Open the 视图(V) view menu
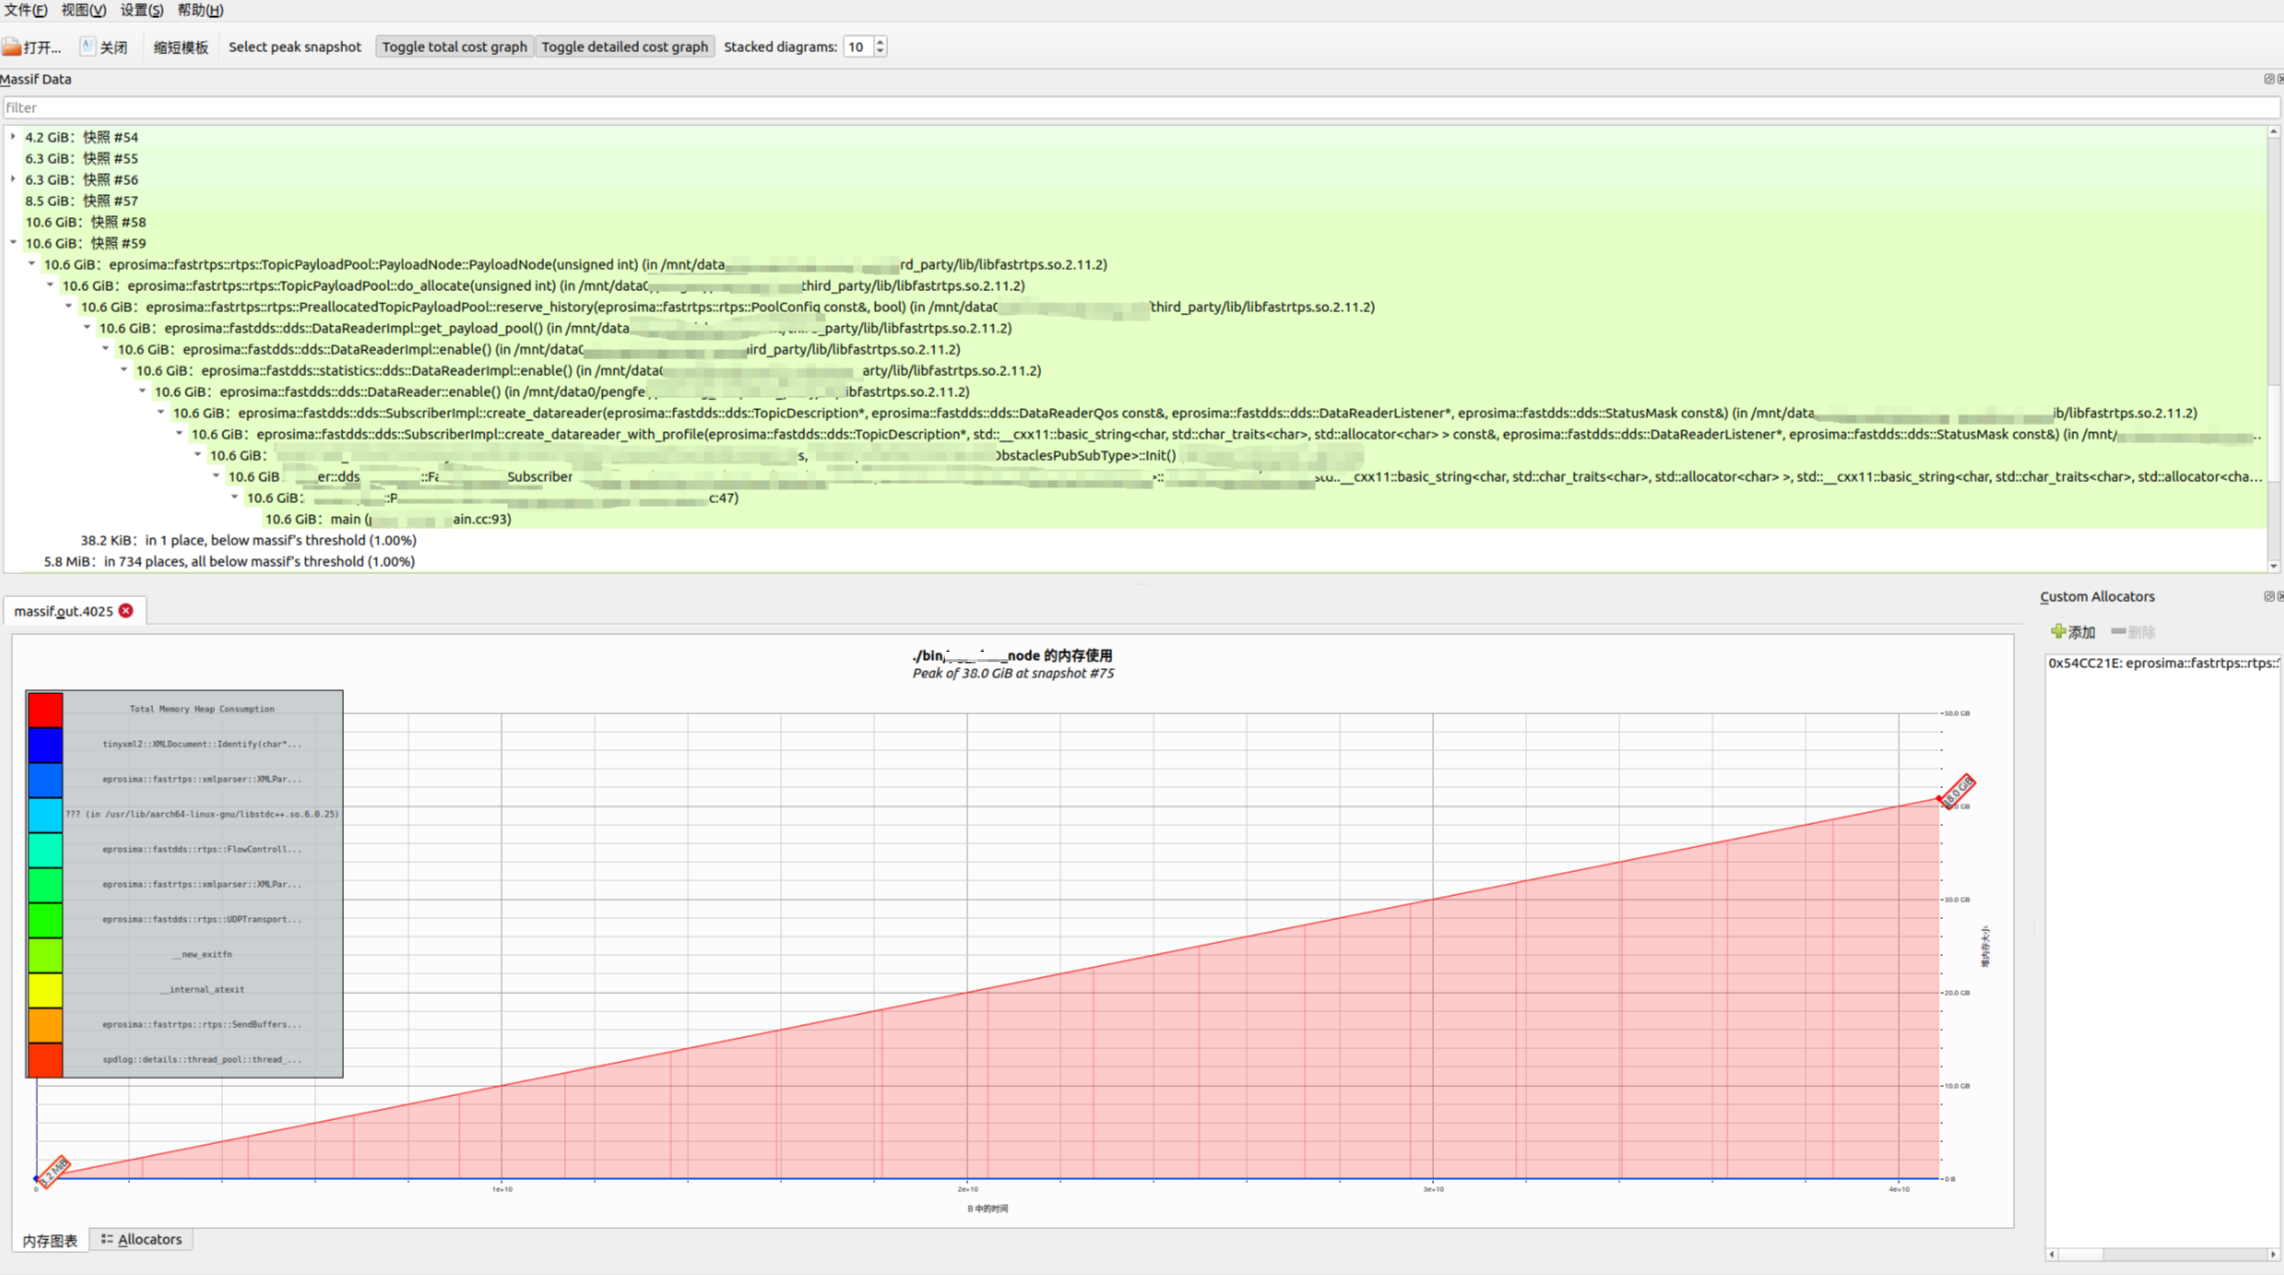2284x1275 pixels. point(83,10)
